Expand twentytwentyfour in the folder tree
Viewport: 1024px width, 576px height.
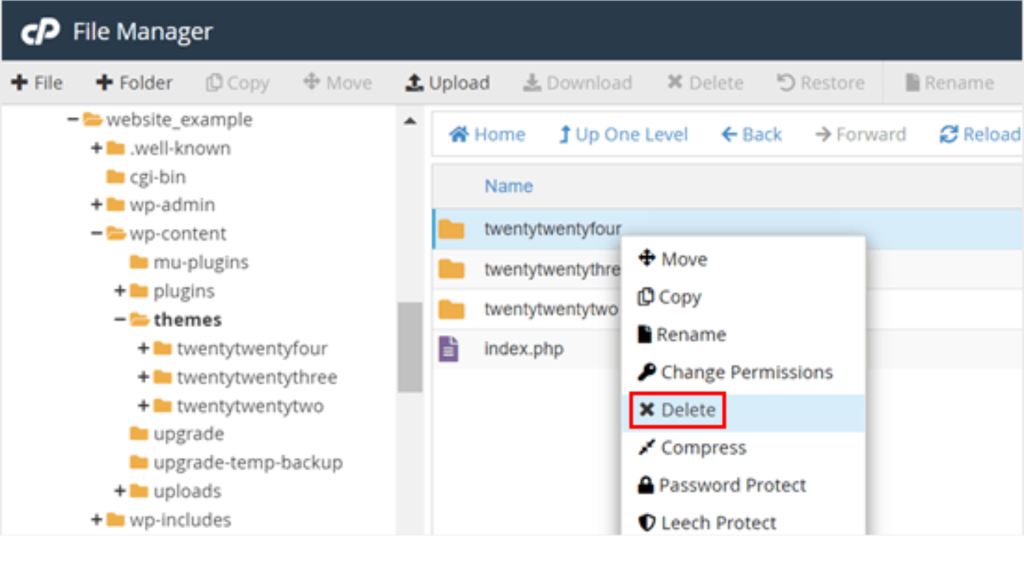click(144, 348)
